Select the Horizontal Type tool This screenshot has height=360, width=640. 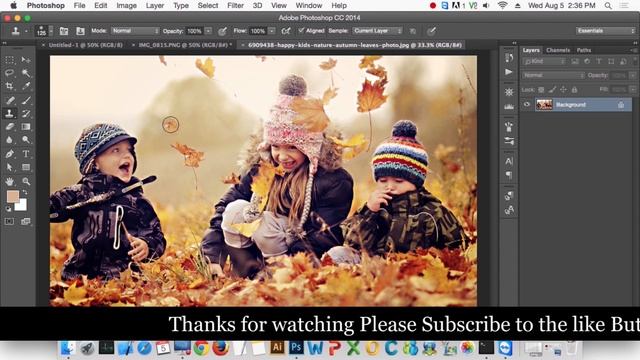coord(26,154)
